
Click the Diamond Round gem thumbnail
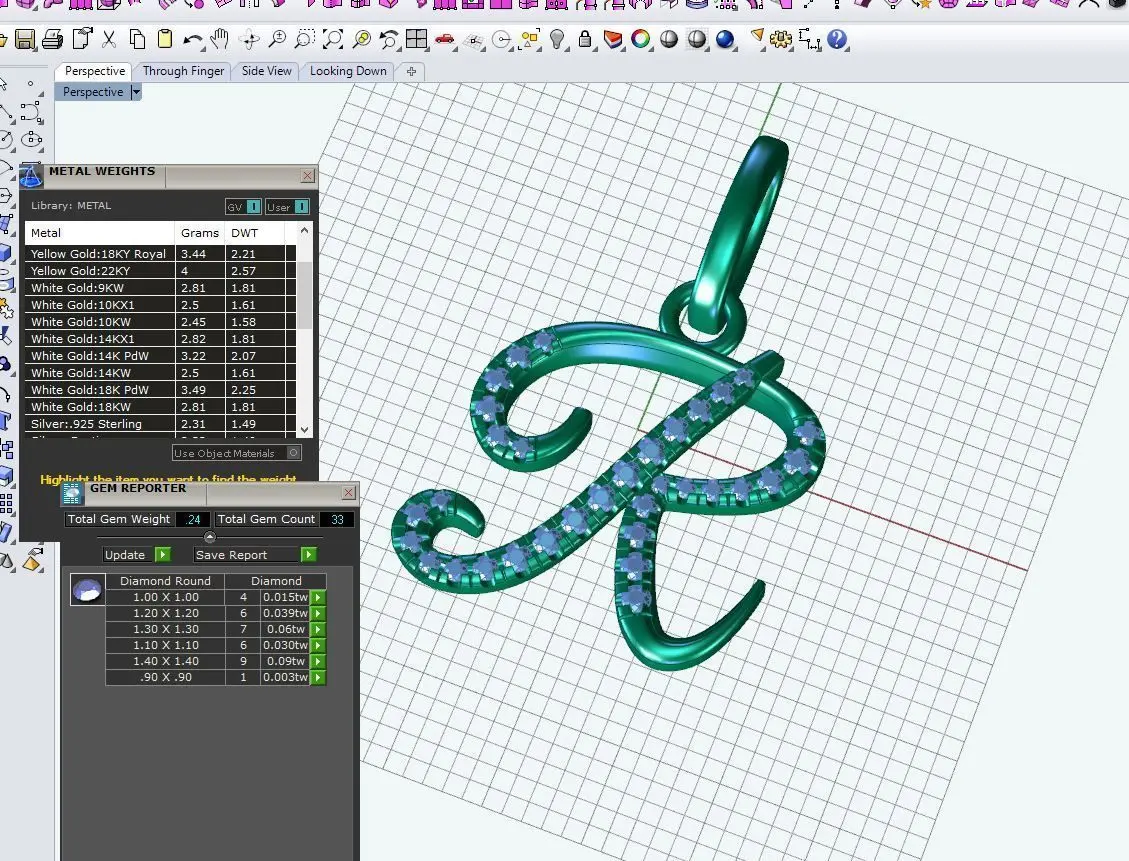88,590
